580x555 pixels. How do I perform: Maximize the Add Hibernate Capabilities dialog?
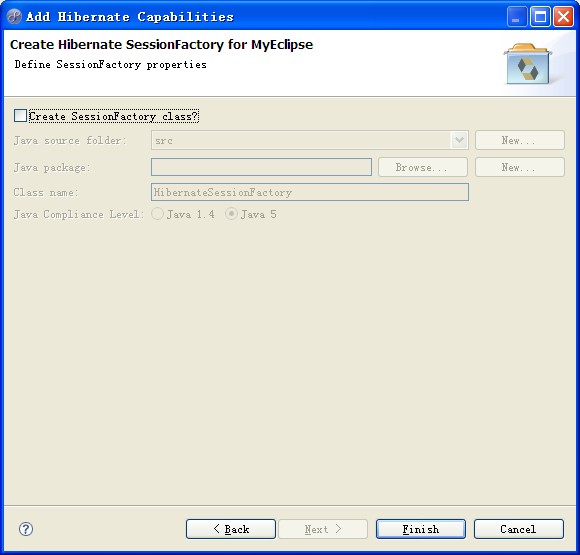tap(540, 17)
